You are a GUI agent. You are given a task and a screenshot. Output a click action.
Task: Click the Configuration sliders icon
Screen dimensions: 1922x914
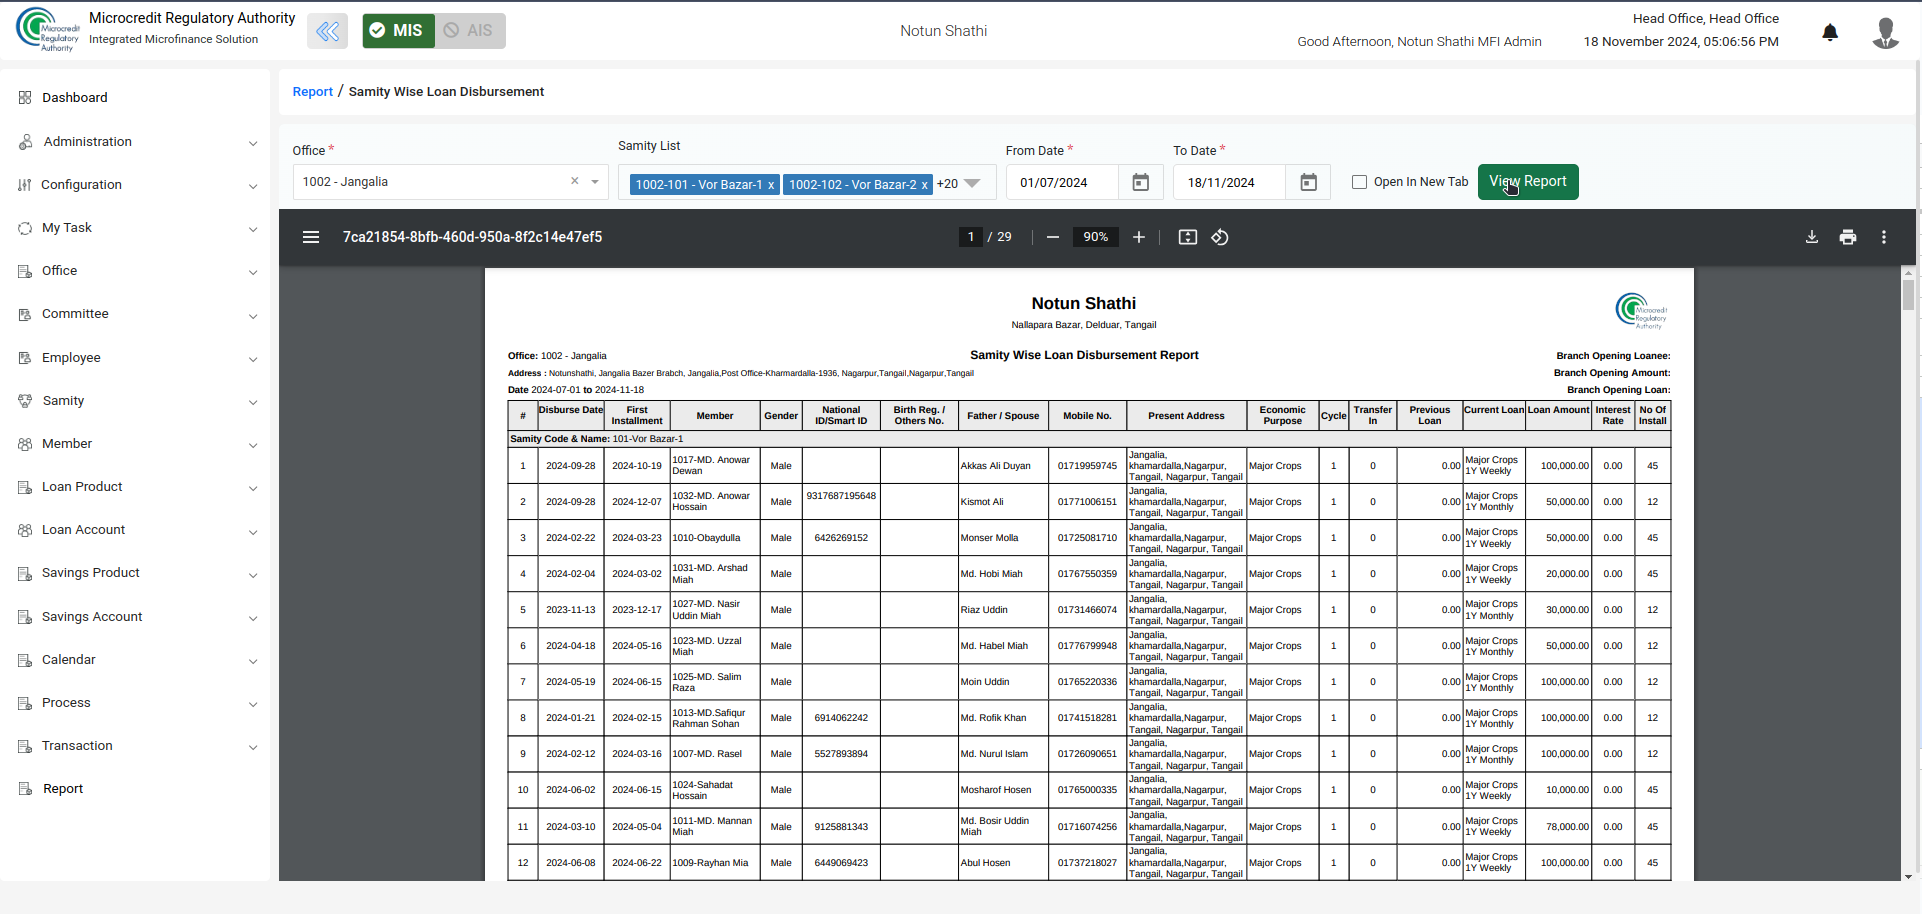click(25, 185)
